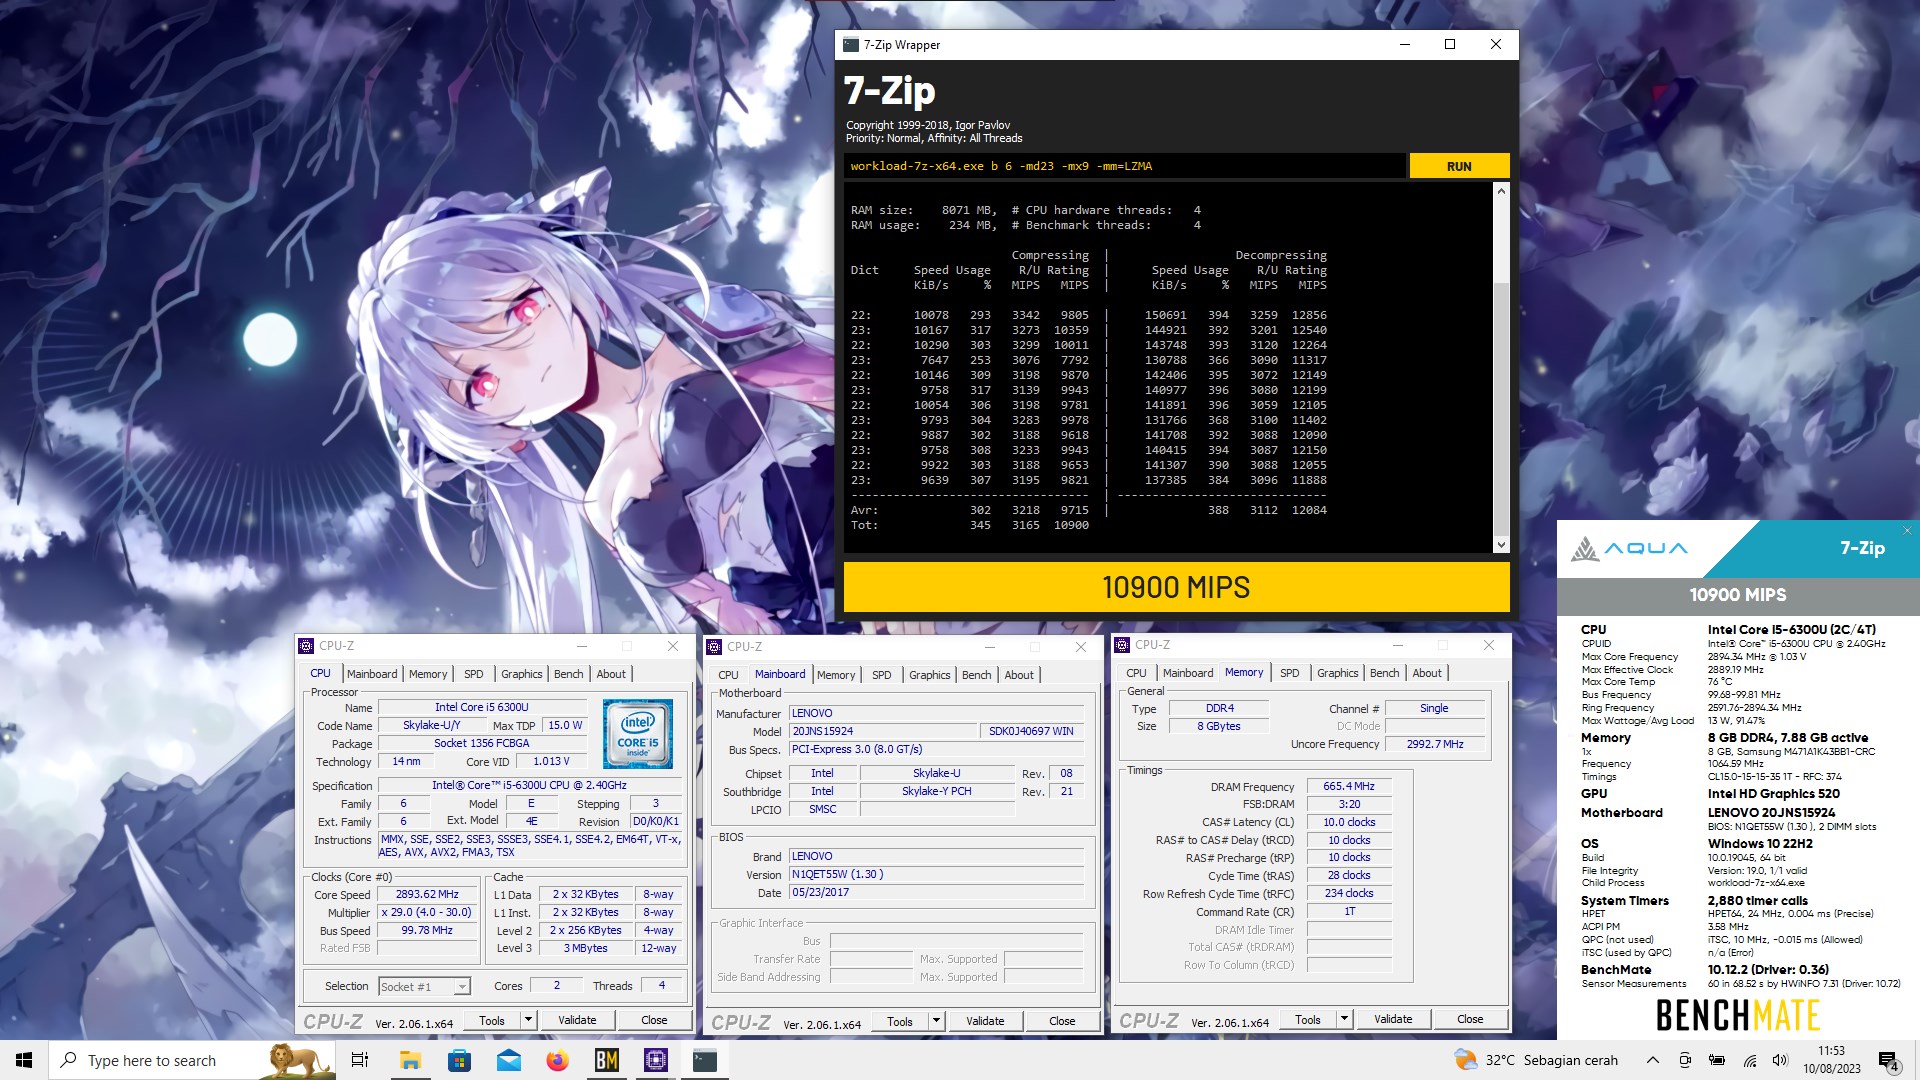
Task: Click Validate in the CPU-Z Memory window
Action: point(1393,1019)
